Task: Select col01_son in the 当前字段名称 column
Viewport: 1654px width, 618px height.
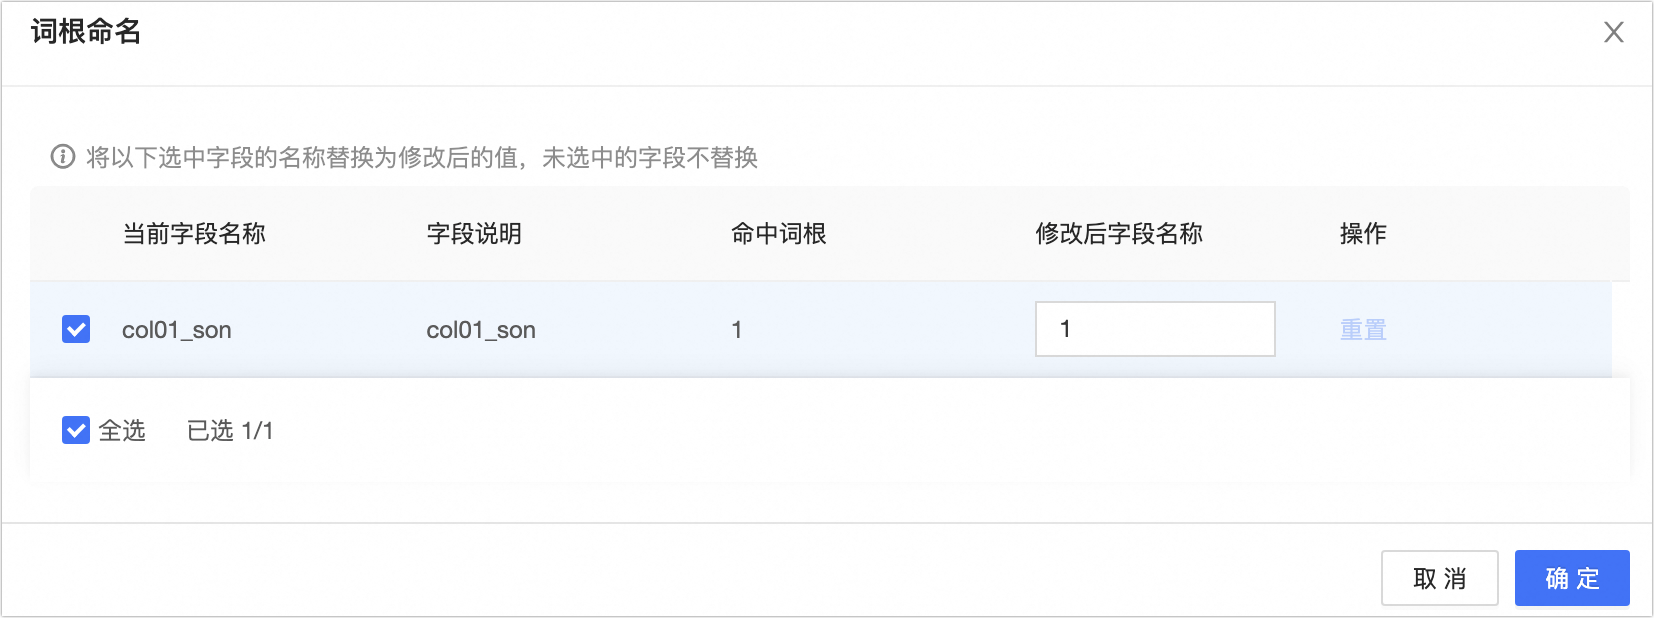Action: point(177,330)
